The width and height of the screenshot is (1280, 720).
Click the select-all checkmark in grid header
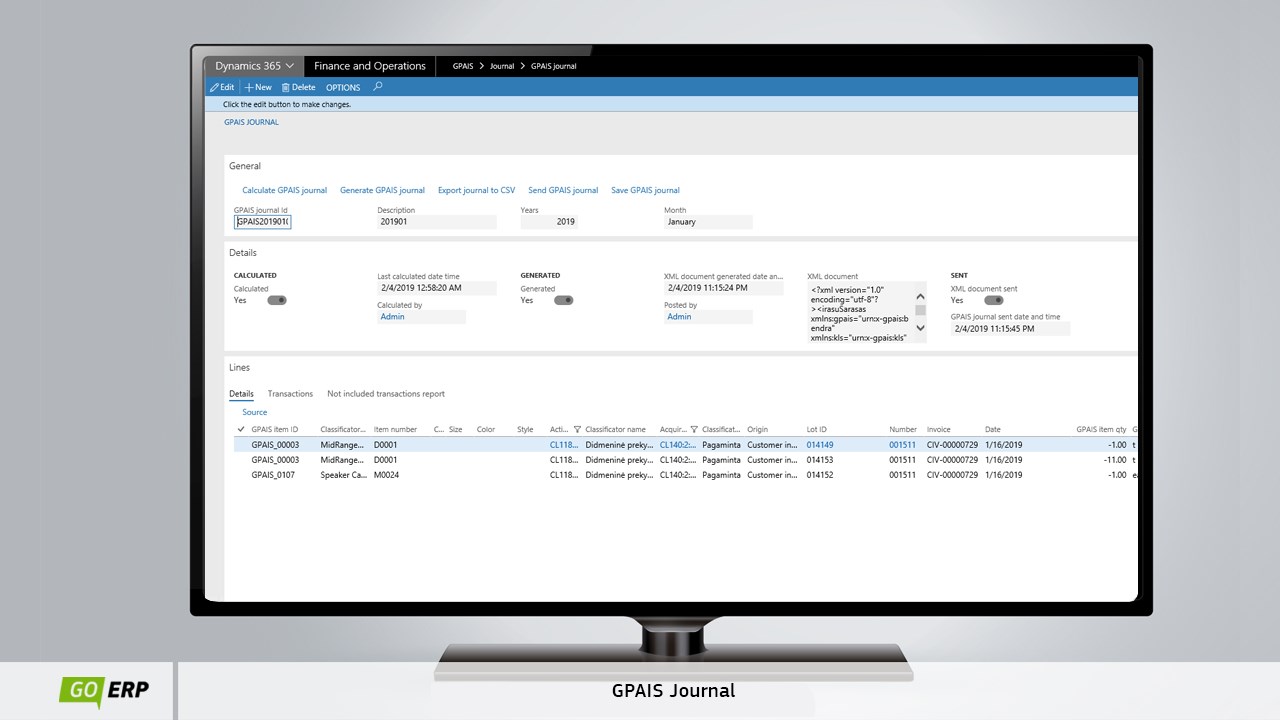coord(241,429)
